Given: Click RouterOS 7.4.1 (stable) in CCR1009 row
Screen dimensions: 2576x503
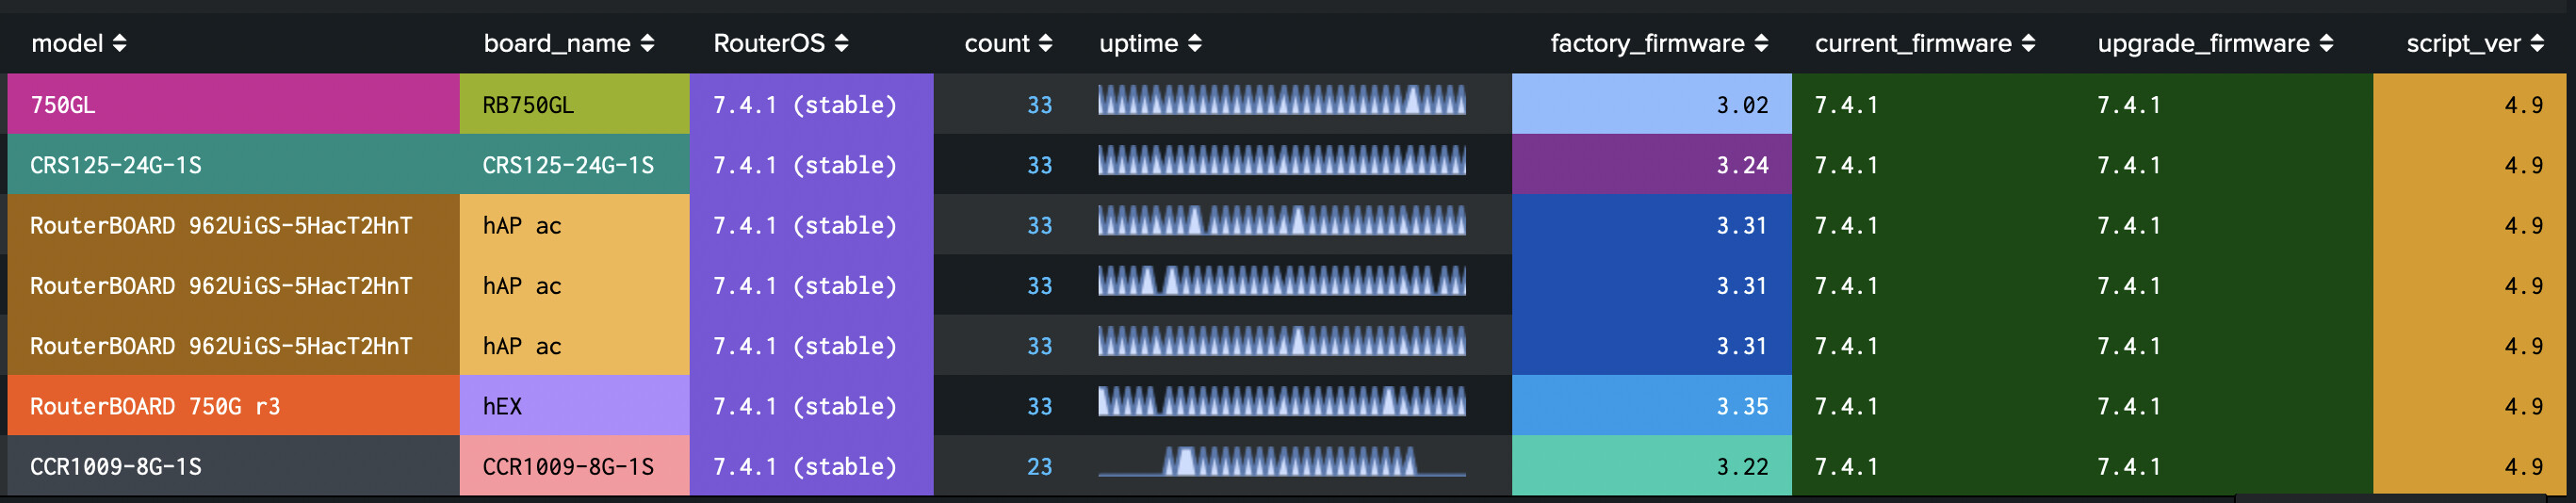Looking at the screenshot, I should click(805, 466).
